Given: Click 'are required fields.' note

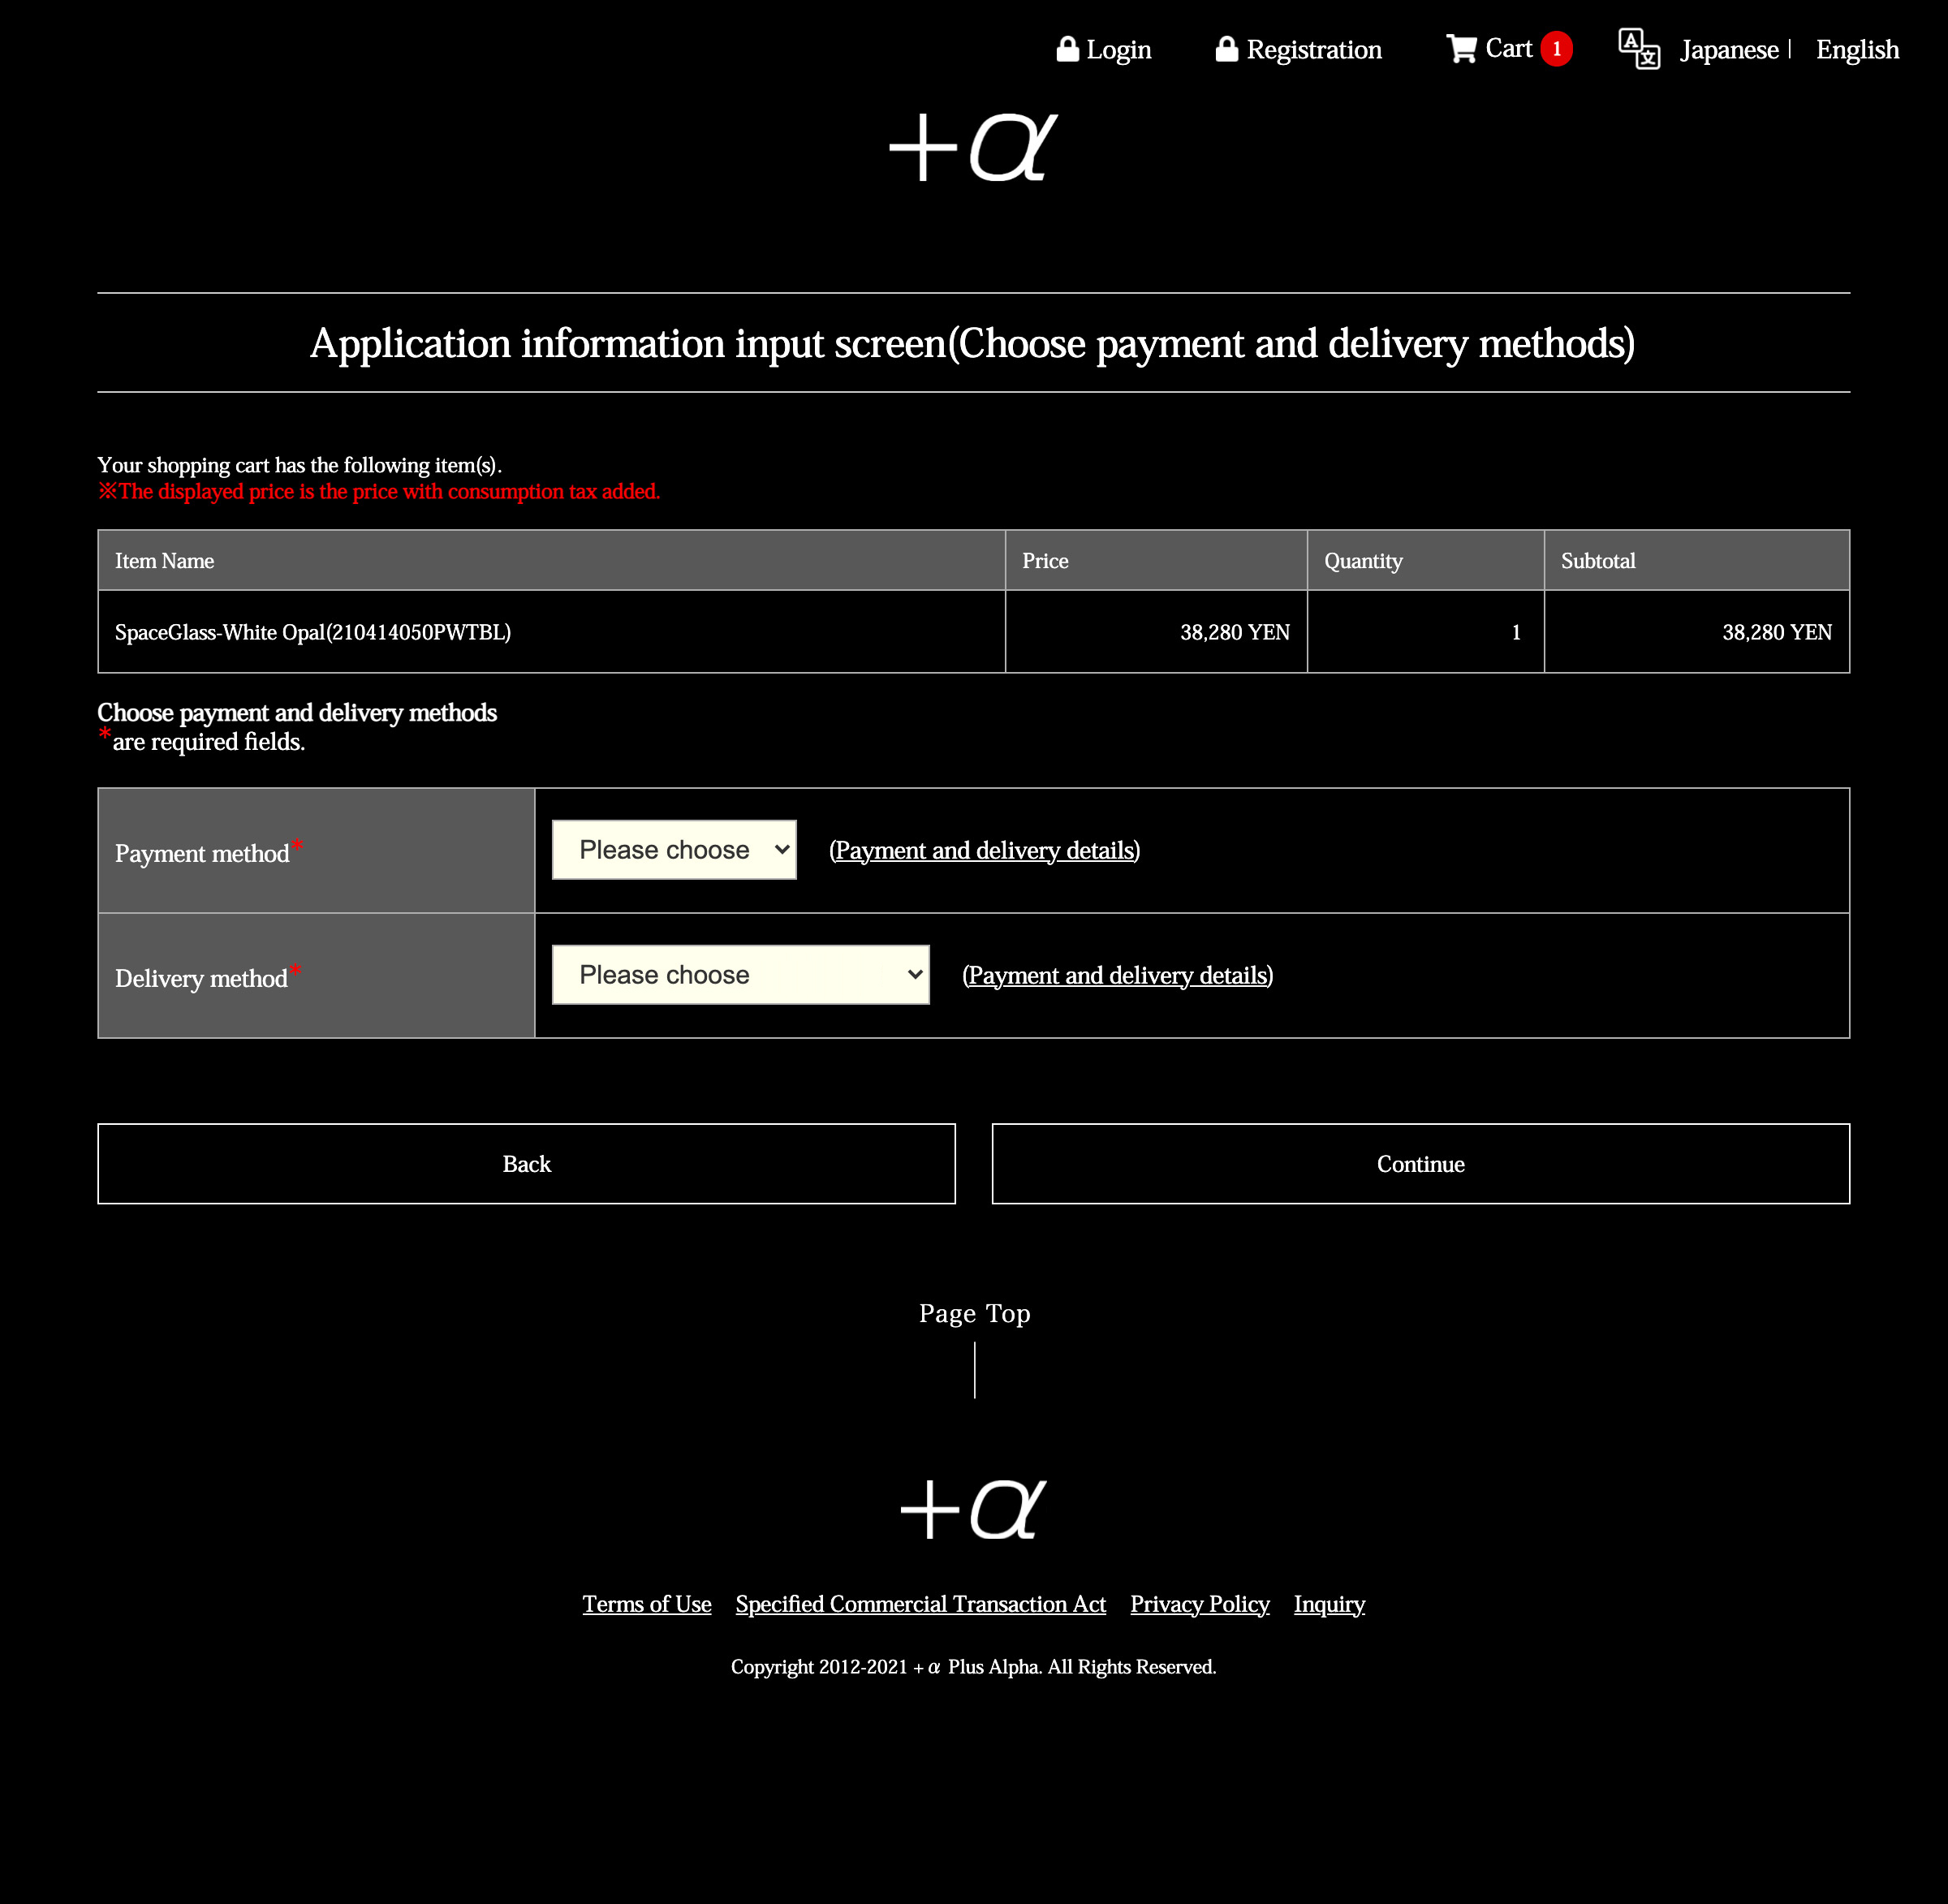Looking at the screenshot, I should coord(208,742).
